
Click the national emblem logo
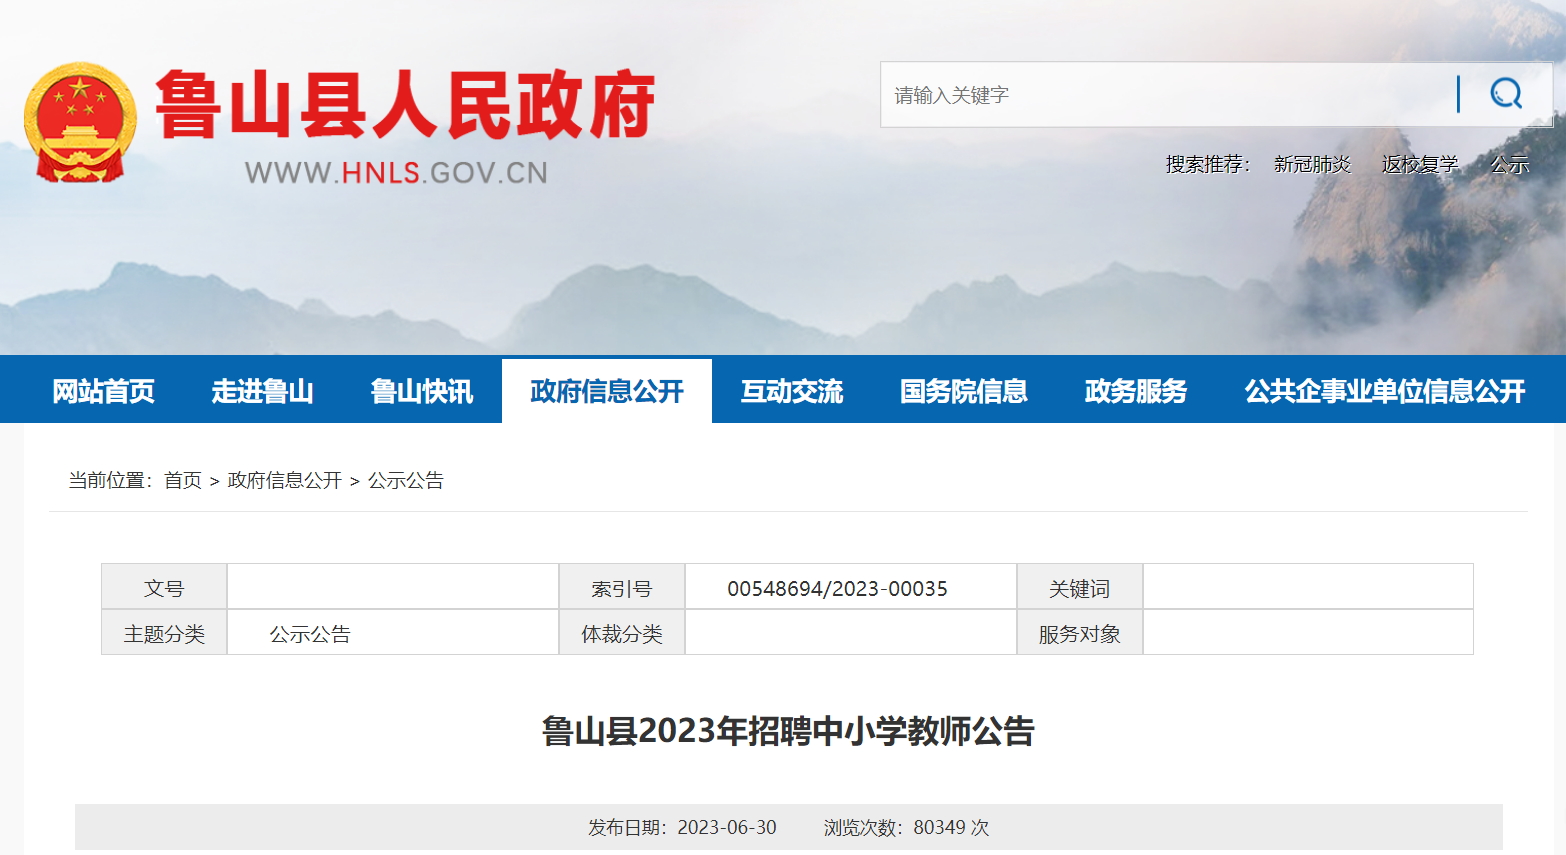(80, 123)
